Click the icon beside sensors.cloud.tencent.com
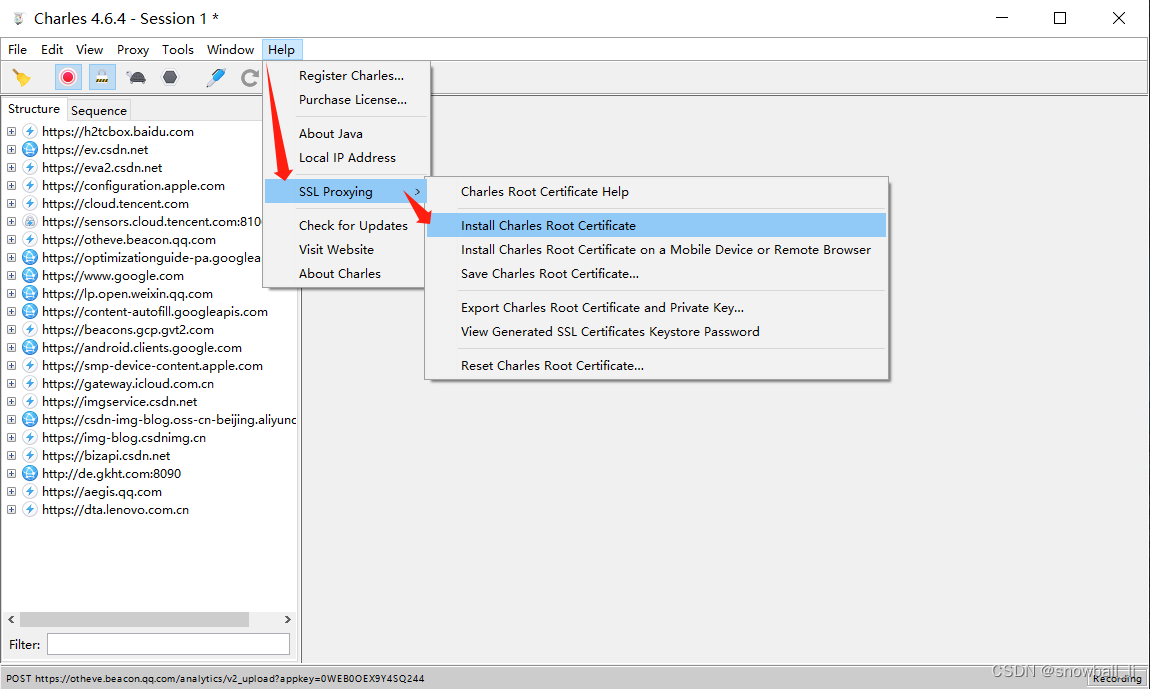 coord(30,222)
